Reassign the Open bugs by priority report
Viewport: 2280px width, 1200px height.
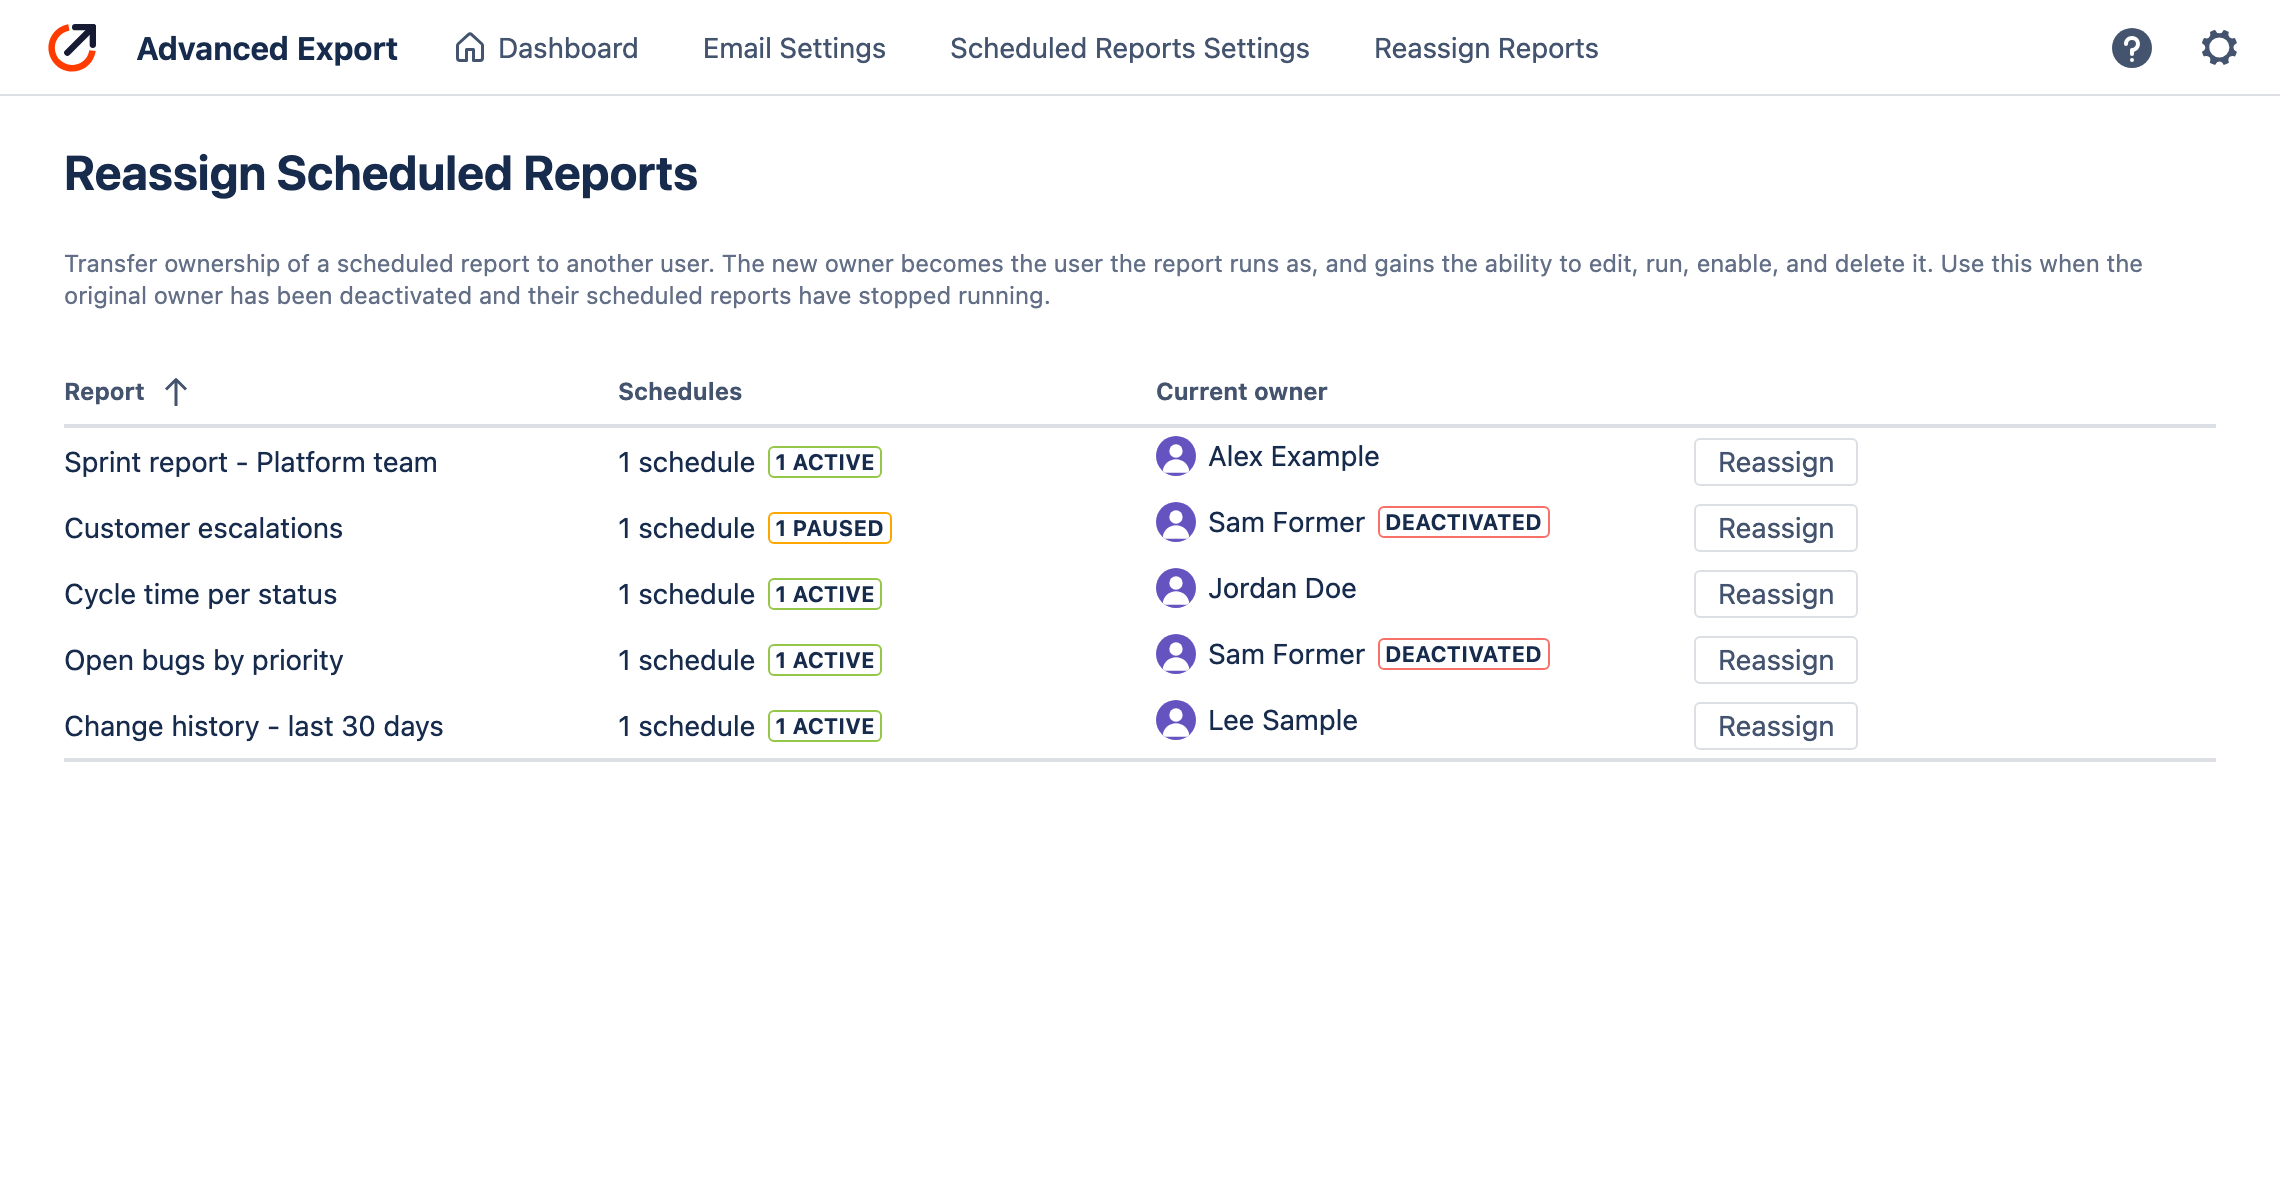tap(1775, 660)
